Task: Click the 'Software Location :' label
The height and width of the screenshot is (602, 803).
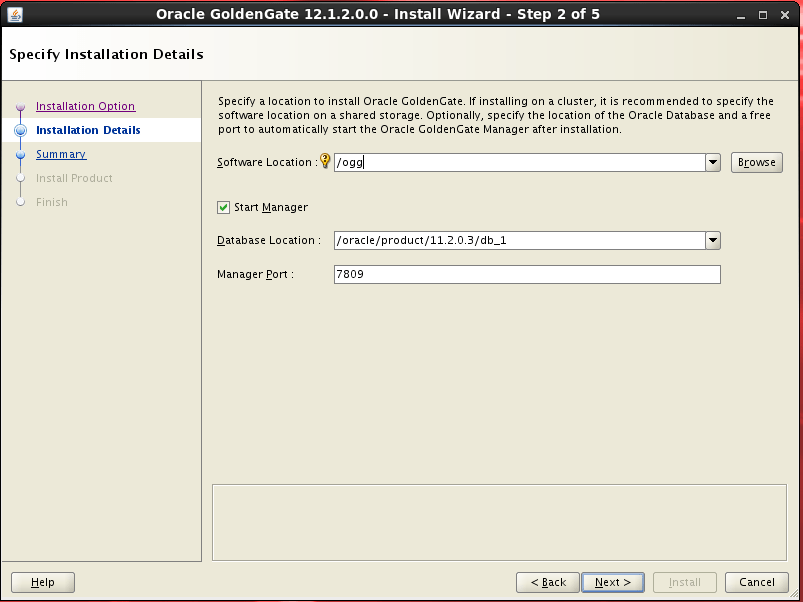Action: click(x=267, y=162)
